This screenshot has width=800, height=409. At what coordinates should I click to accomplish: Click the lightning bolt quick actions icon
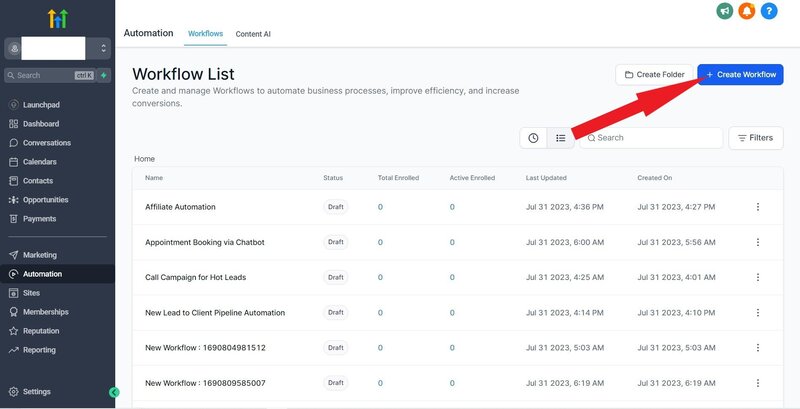(104, 75)
